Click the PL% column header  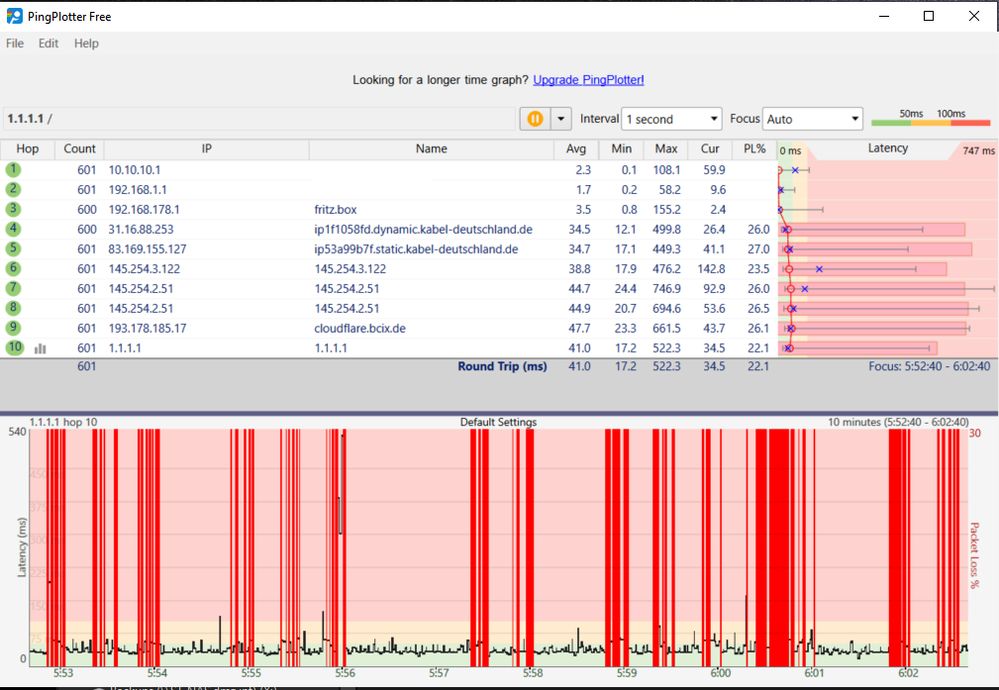click(x=754, y=149)
